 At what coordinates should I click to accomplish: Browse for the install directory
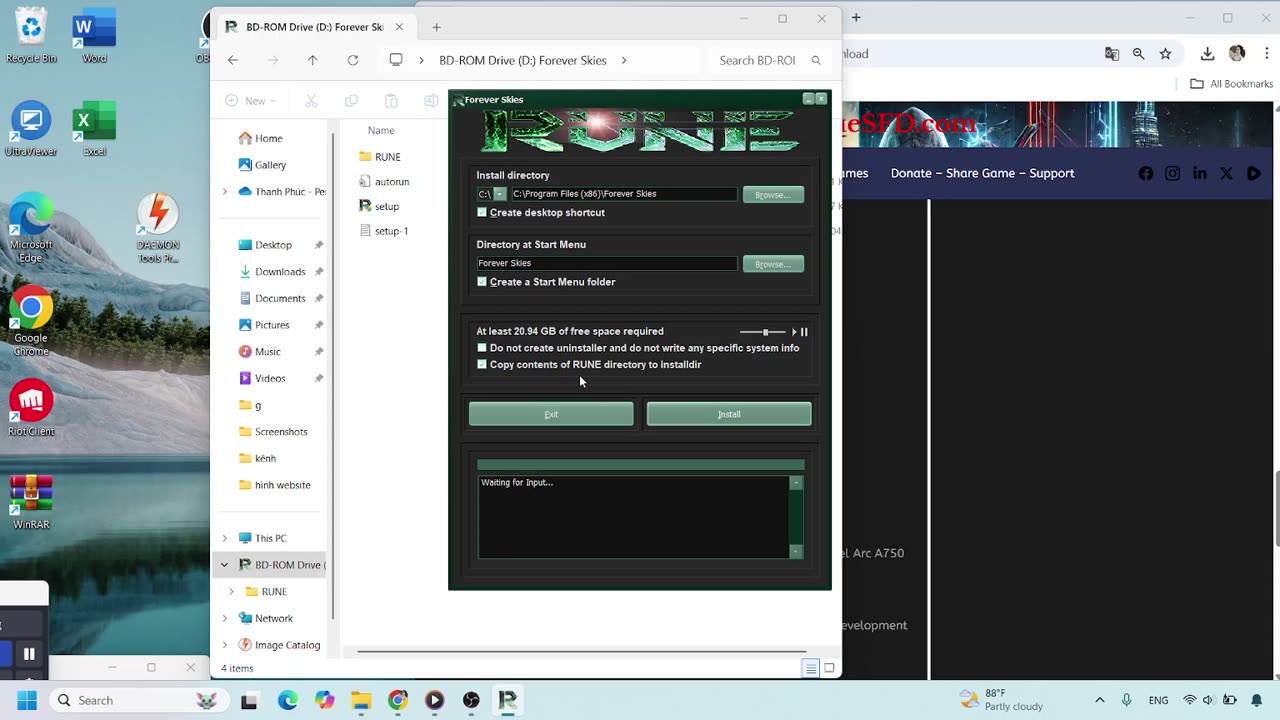coord(773,195)
